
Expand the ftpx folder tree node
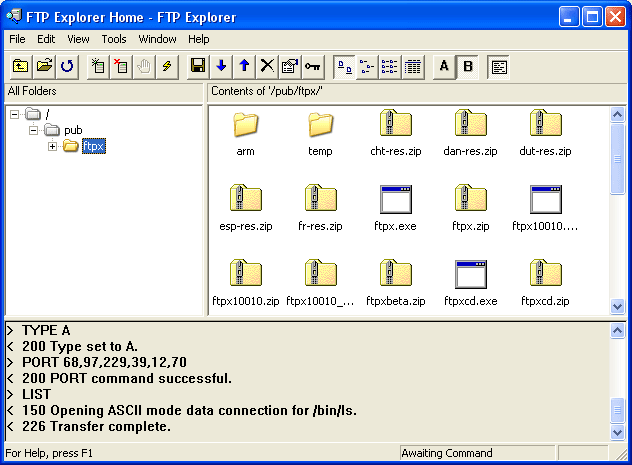coord(53,147)
